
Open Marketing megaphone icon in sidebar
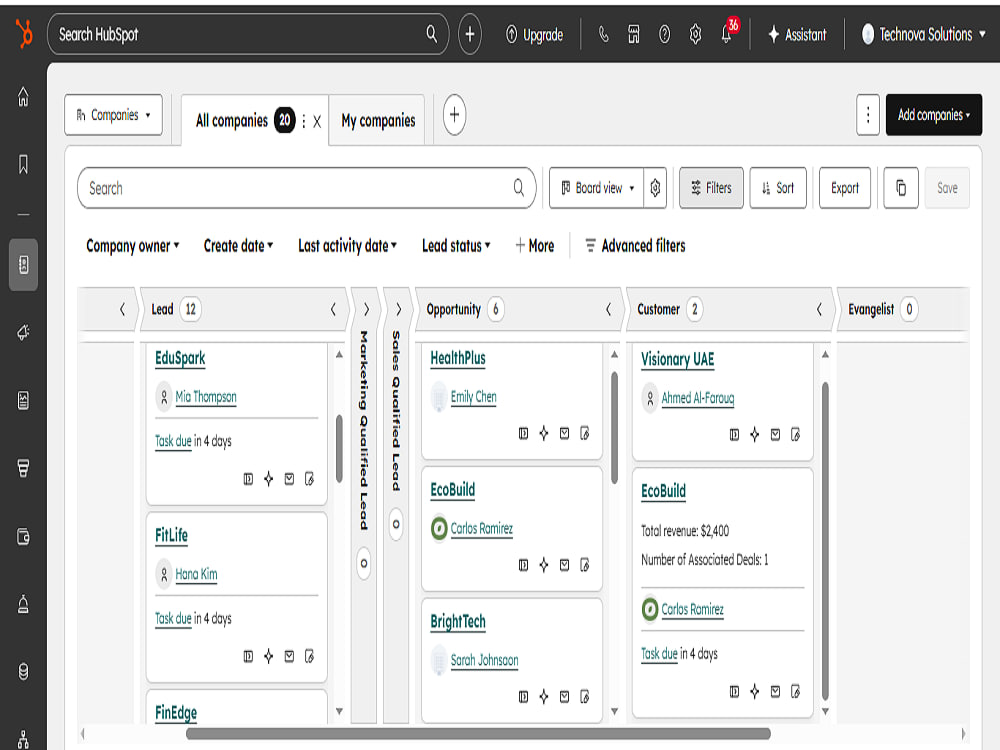coord(24,332)
